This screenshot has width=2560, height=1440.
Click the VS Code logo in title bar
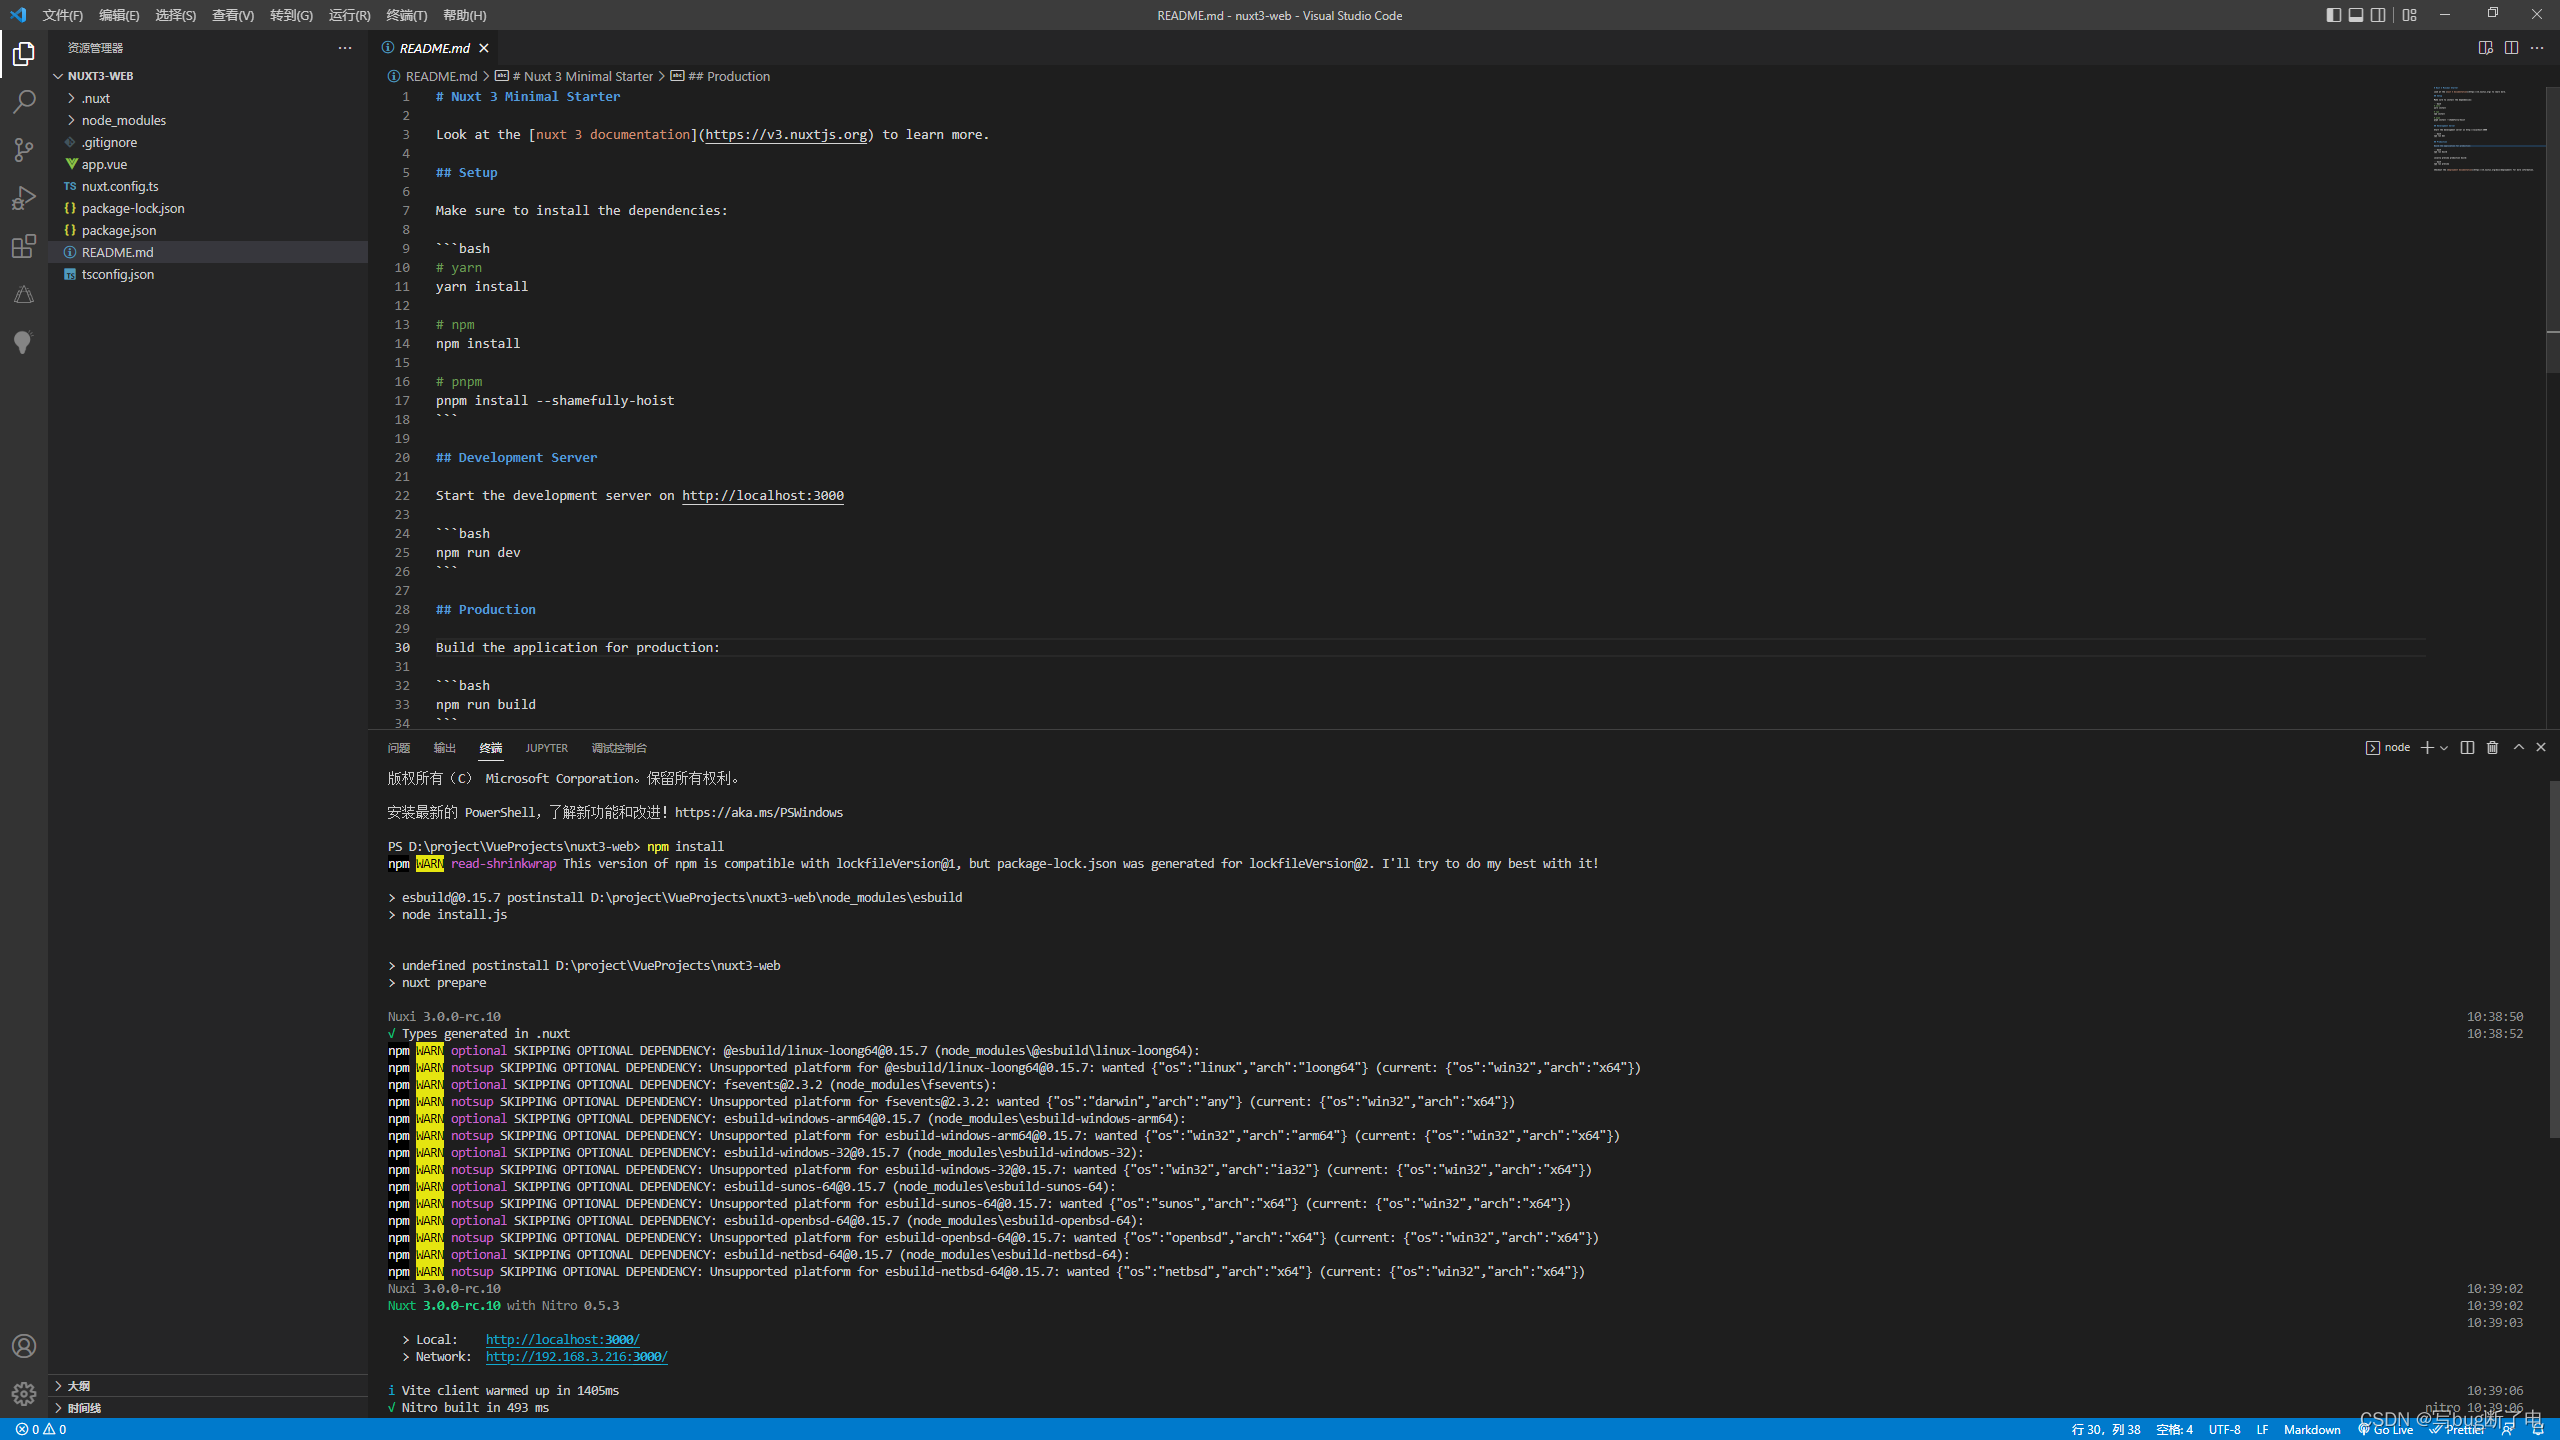tap(18, 15)
